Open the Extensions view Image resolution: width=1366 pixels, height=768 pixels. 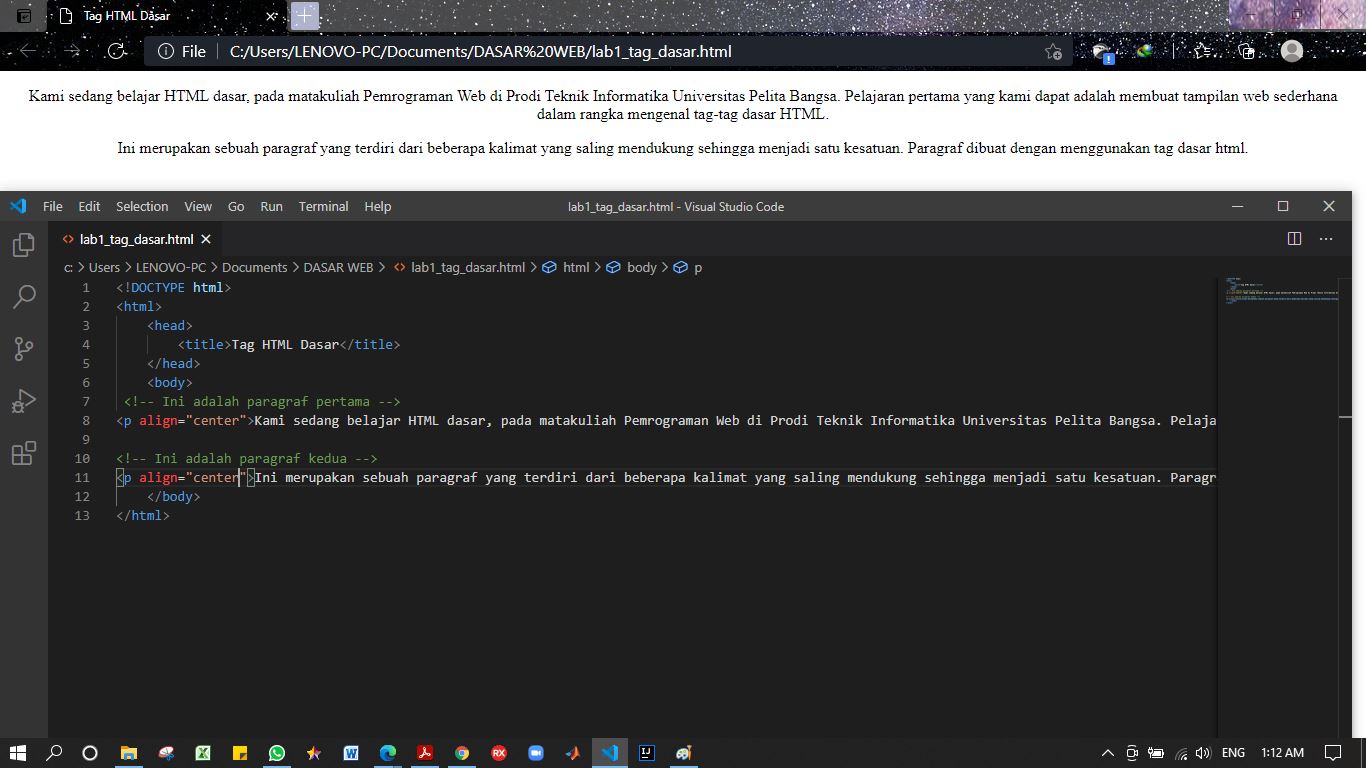click(x=24, y=452)
